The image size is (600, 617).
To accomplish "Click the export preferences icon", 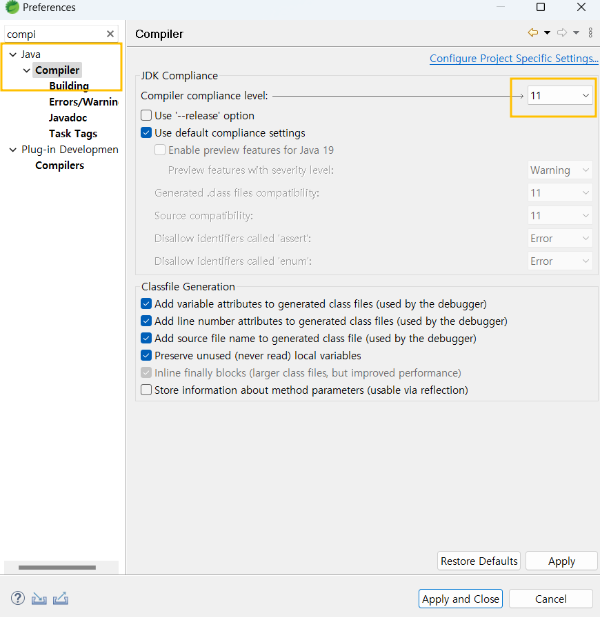I will click(x=61, y=599).
